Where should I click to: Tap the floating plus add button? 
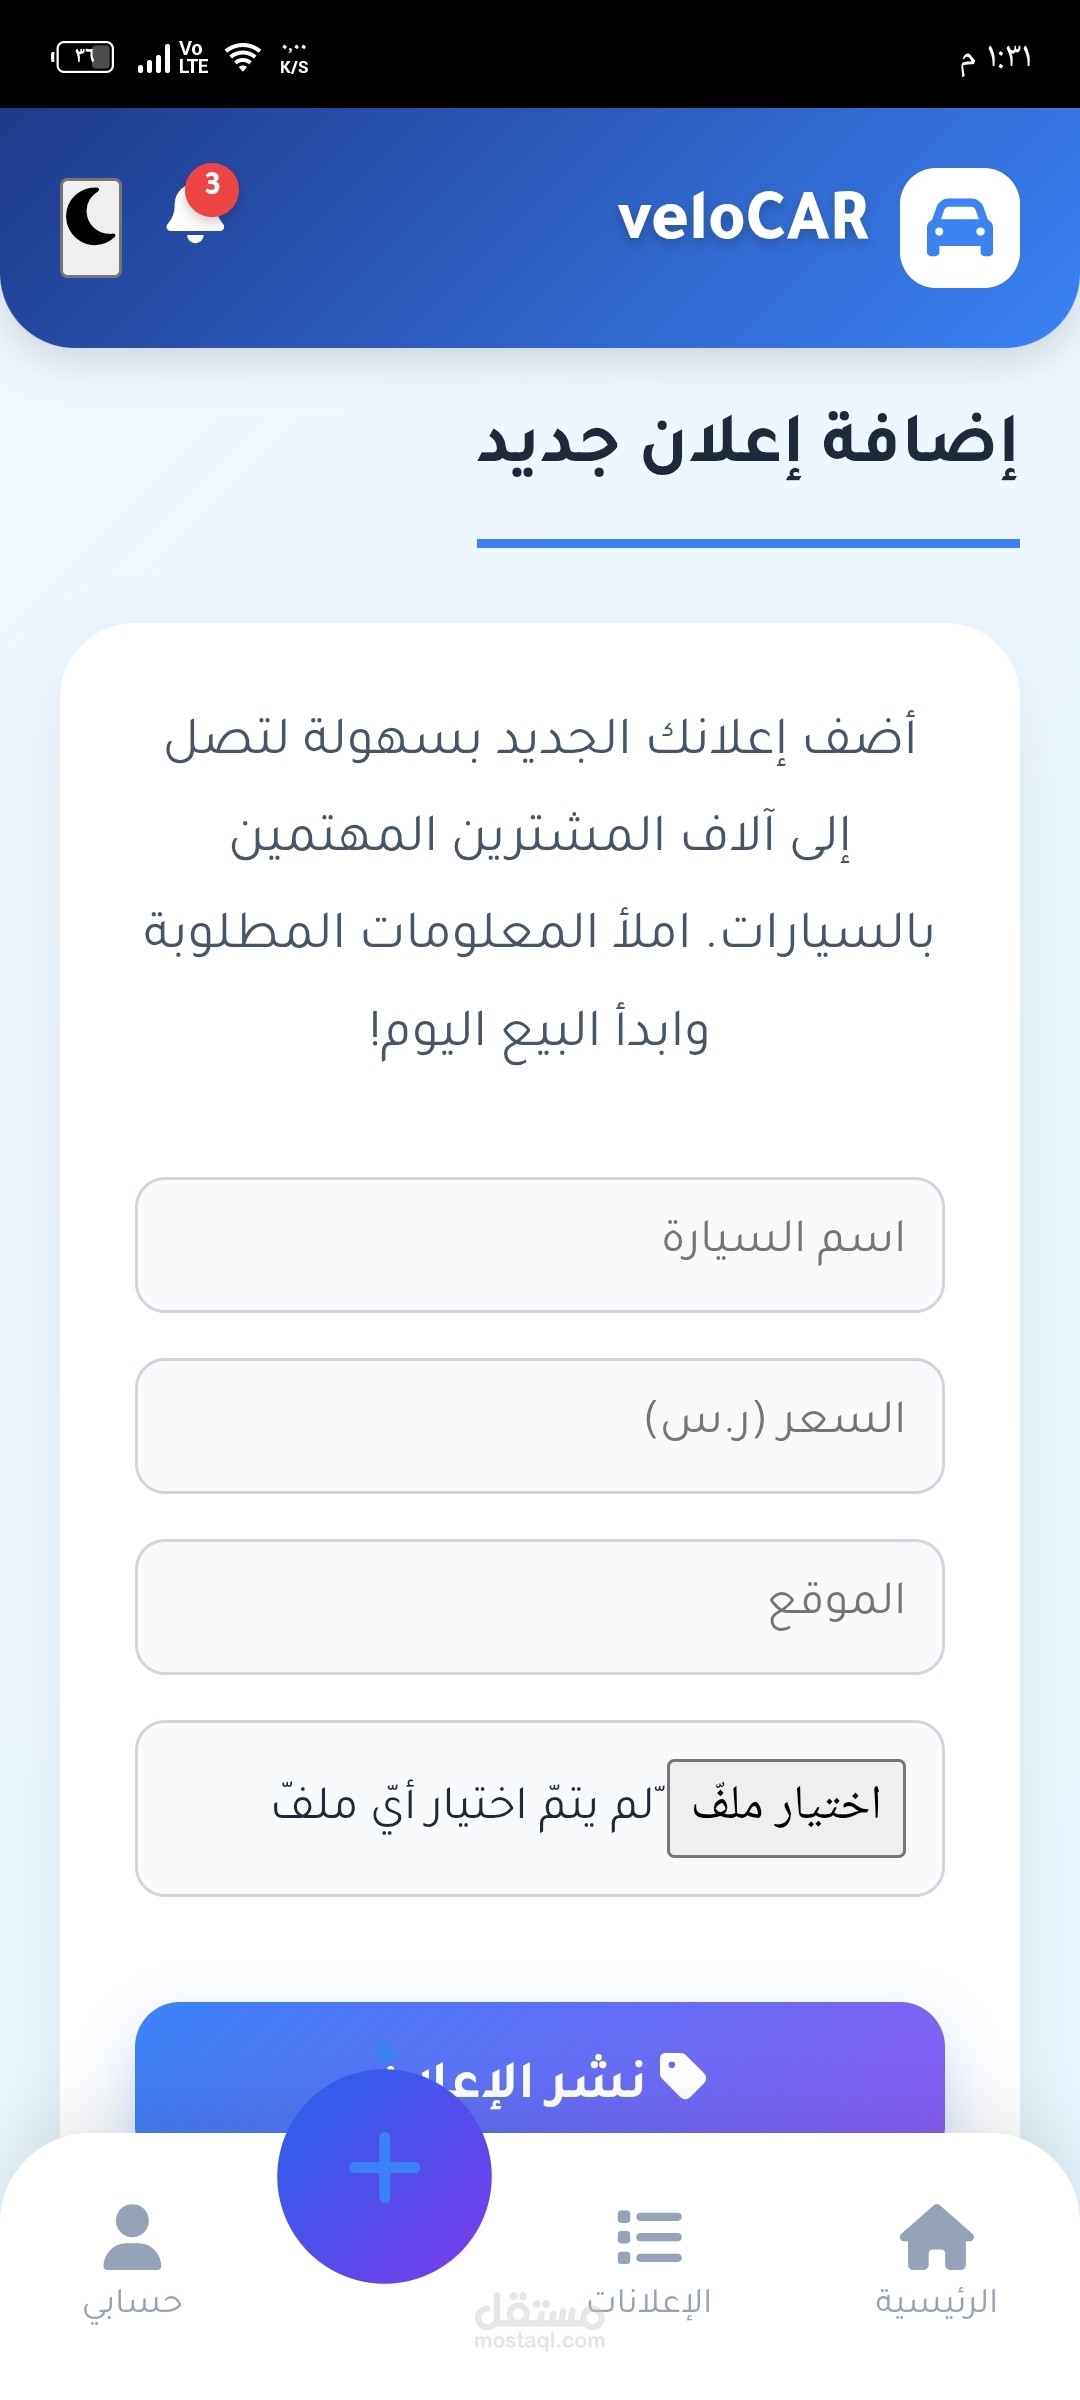(384, 2176)
